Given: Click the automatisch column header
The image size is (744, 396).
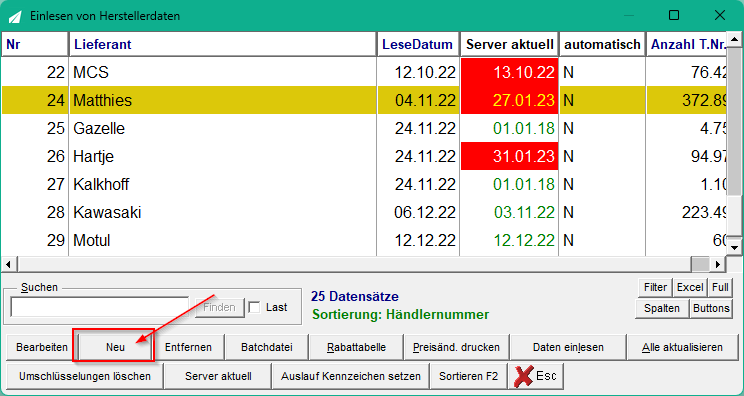Looking at the screenshot, I should (602, 45).
